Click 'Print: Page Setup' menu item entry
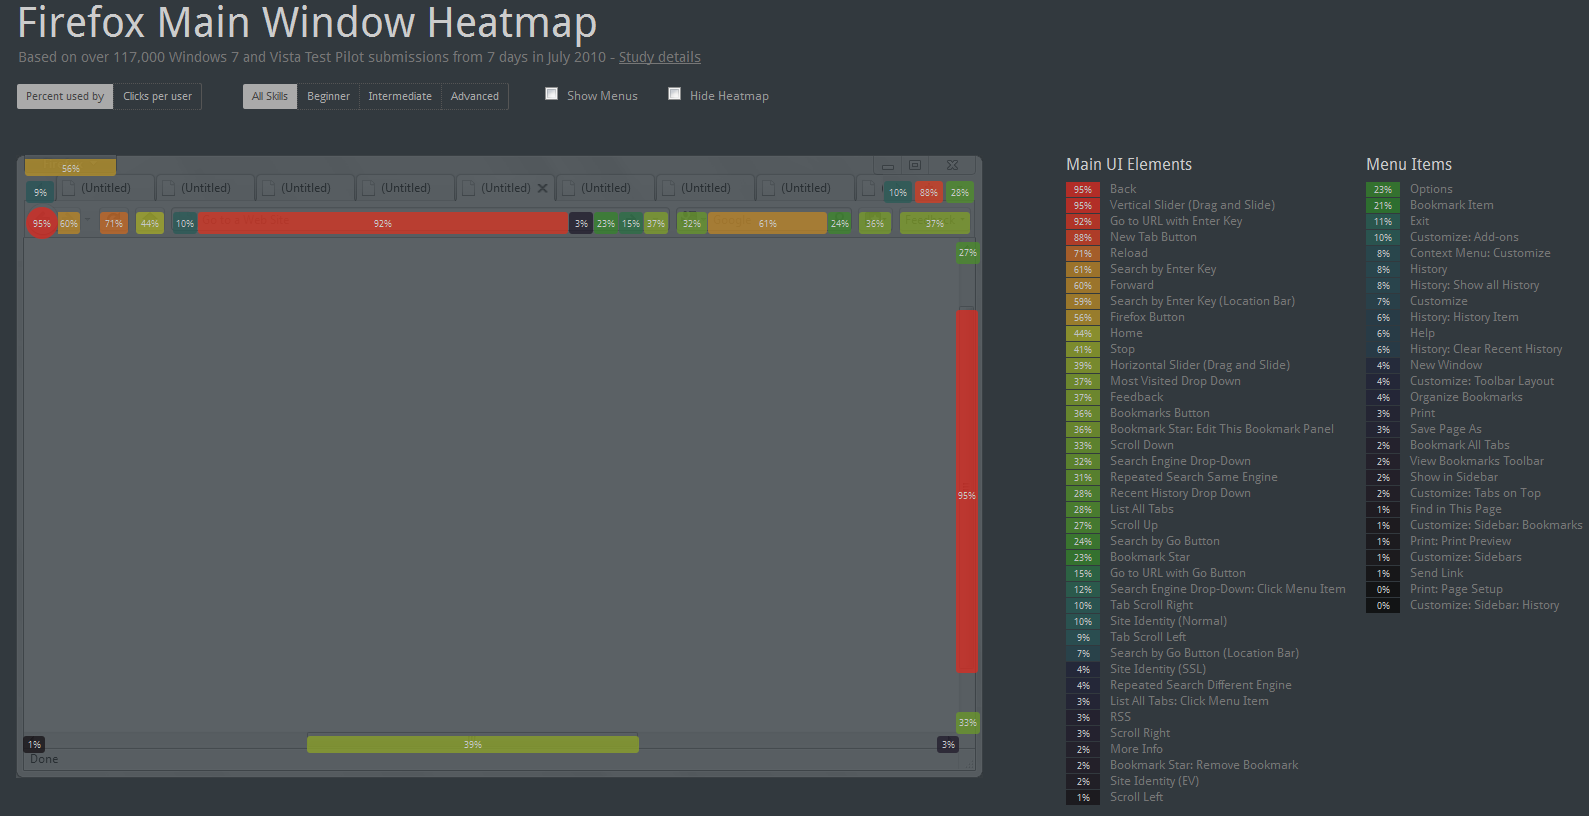 pyautogui.click(x=1456, y=589)
